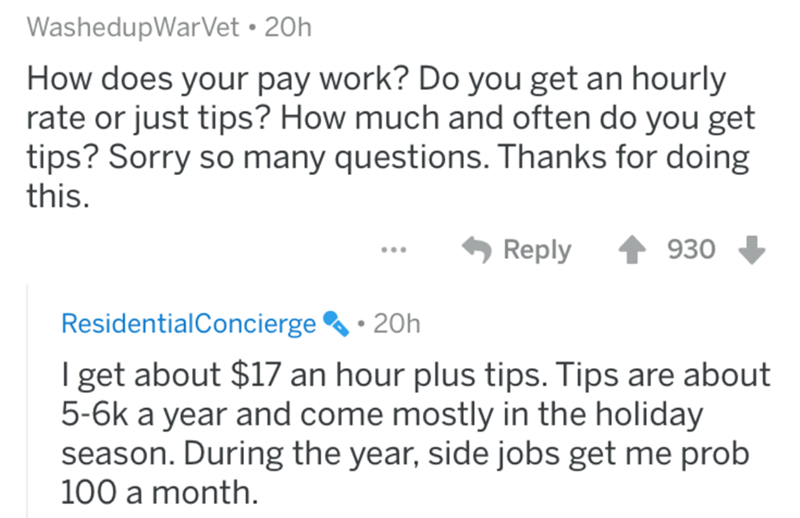The width and height of the screenshot is (800, 518).
Task: Click the blue flair icon beside ResidentialConcierge
Action: [x=333, y=324]
